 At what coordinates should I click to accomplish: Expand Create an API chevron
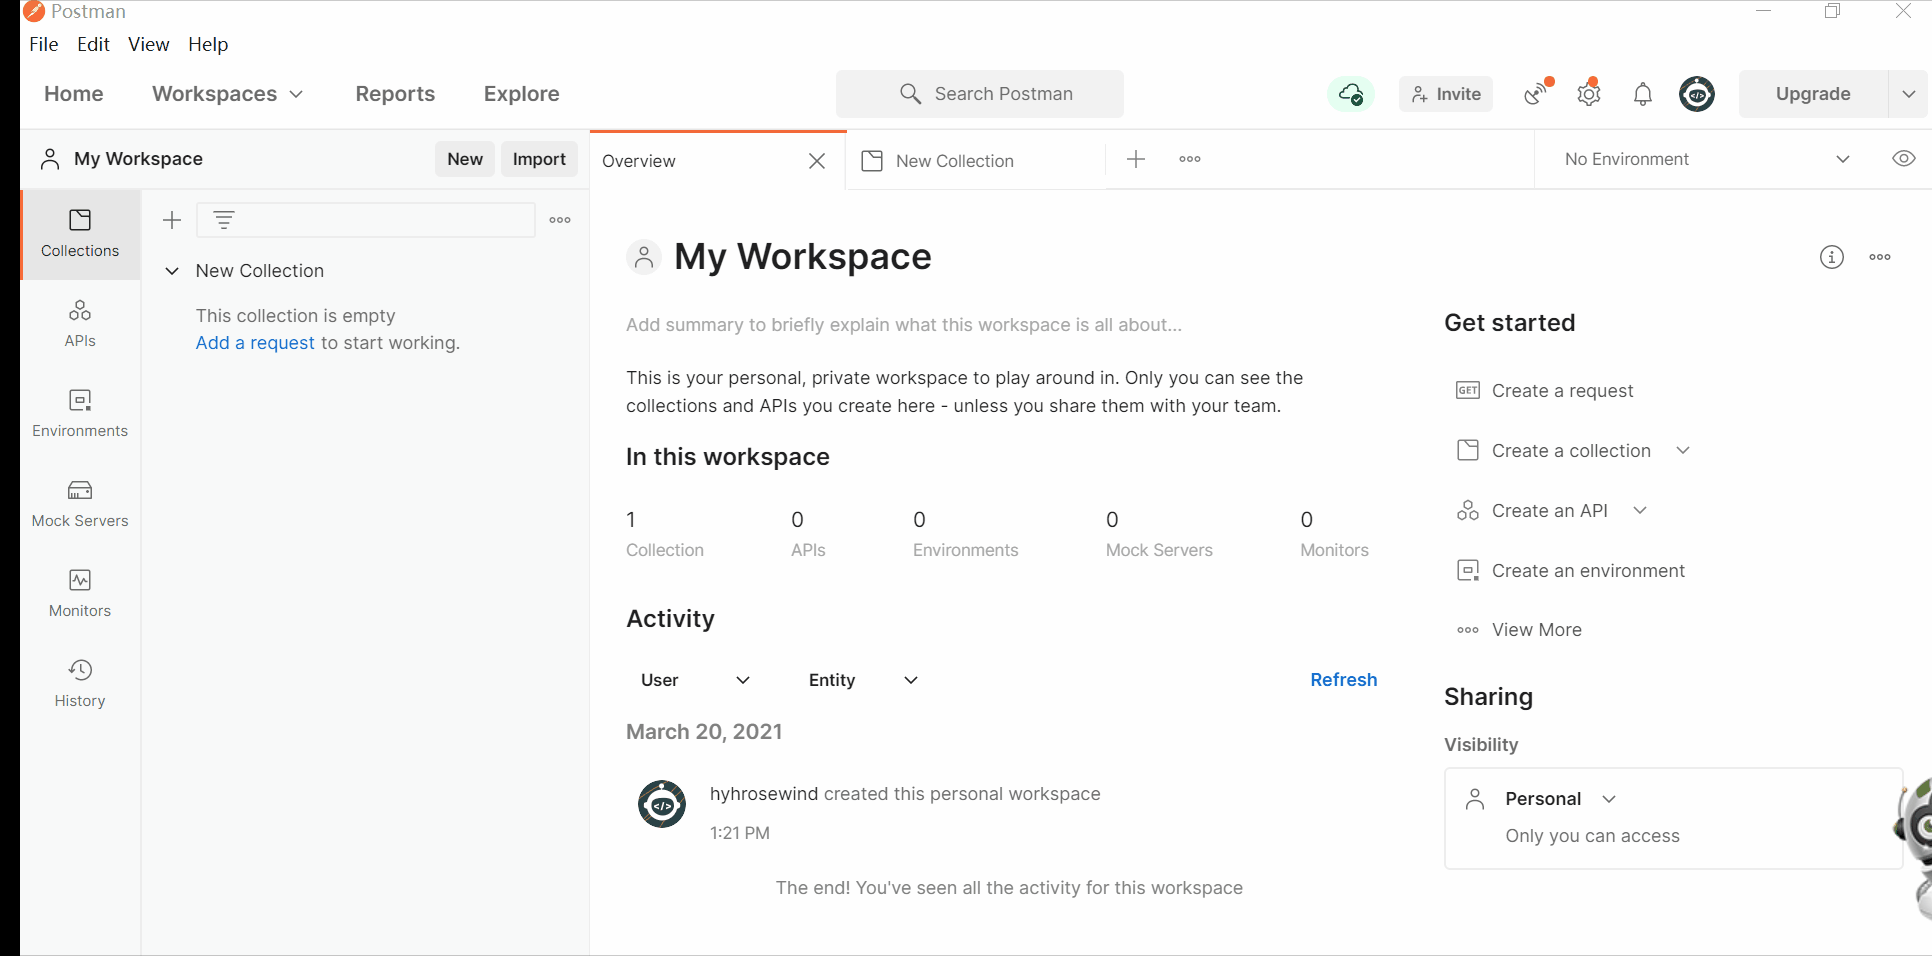click(1640, 510)
